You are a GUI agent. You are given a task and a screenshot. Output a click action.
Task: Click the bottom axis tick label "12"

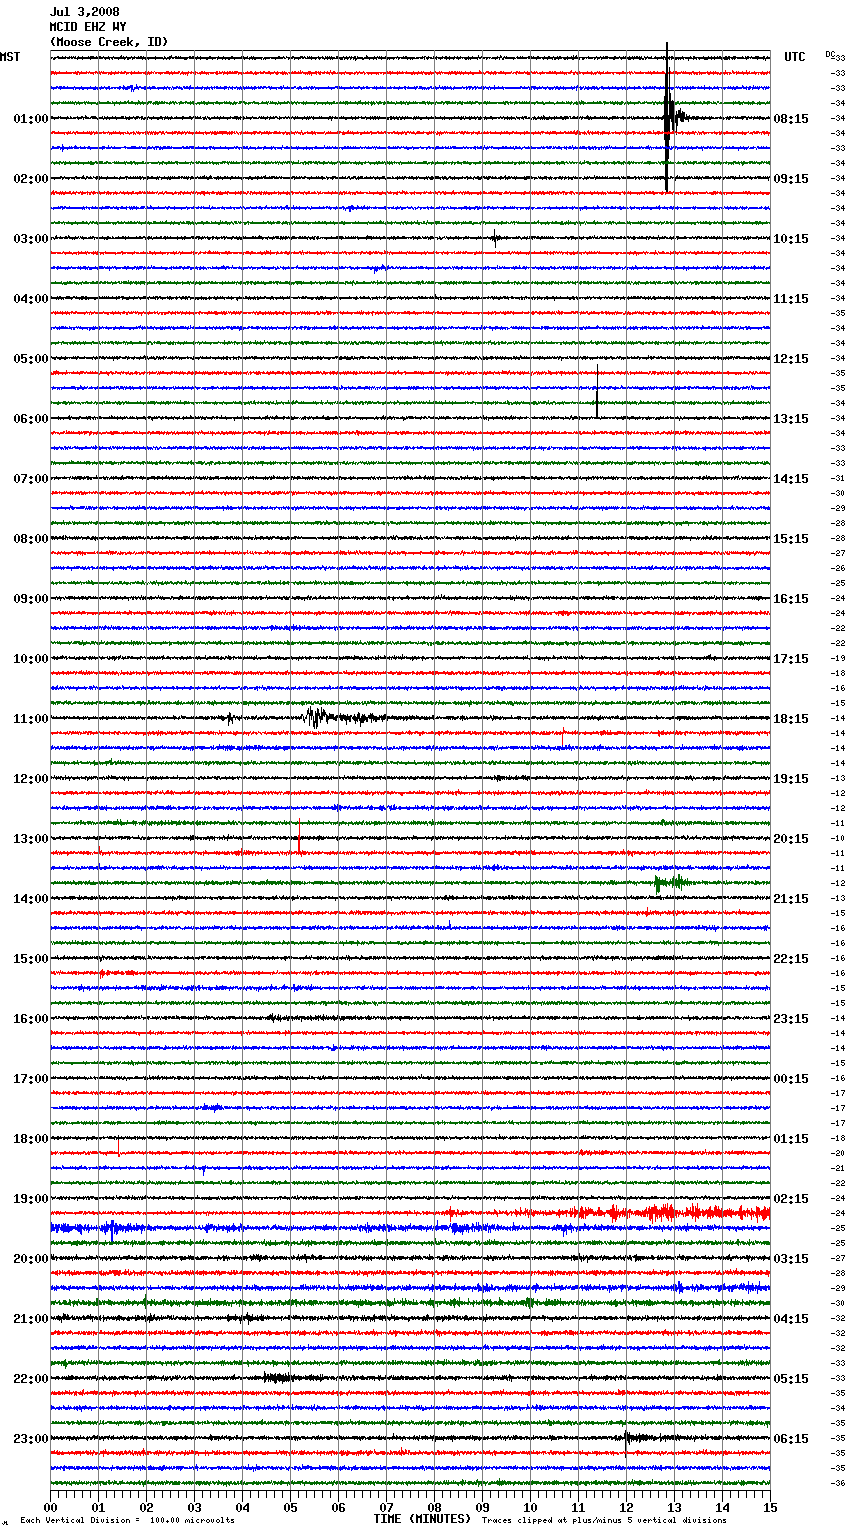pos(626,1507)
